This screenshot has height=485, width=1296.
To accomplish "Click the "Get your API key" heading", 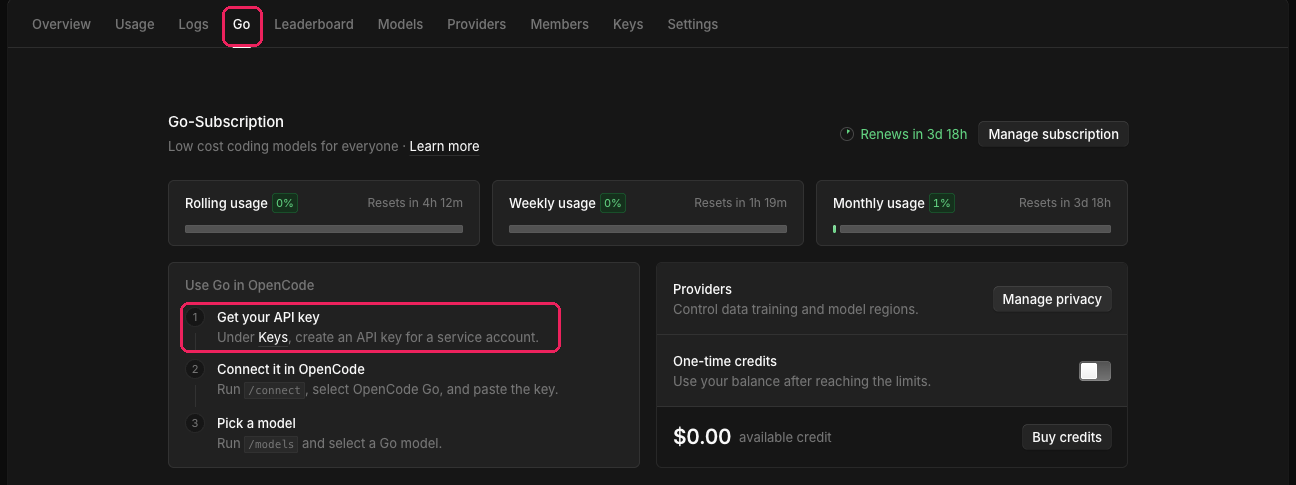I will pyautogui.click(x=268, y=317).
